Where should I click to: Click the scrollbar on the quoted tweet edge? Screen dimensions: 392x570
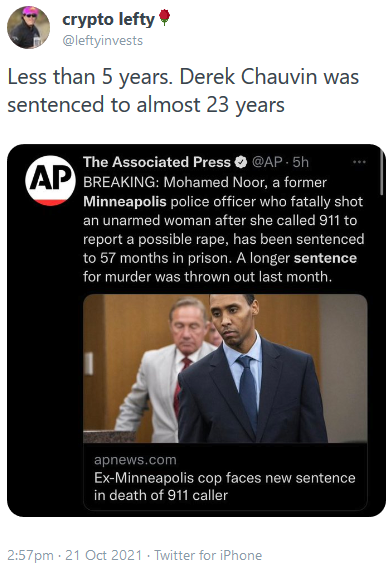381,172
